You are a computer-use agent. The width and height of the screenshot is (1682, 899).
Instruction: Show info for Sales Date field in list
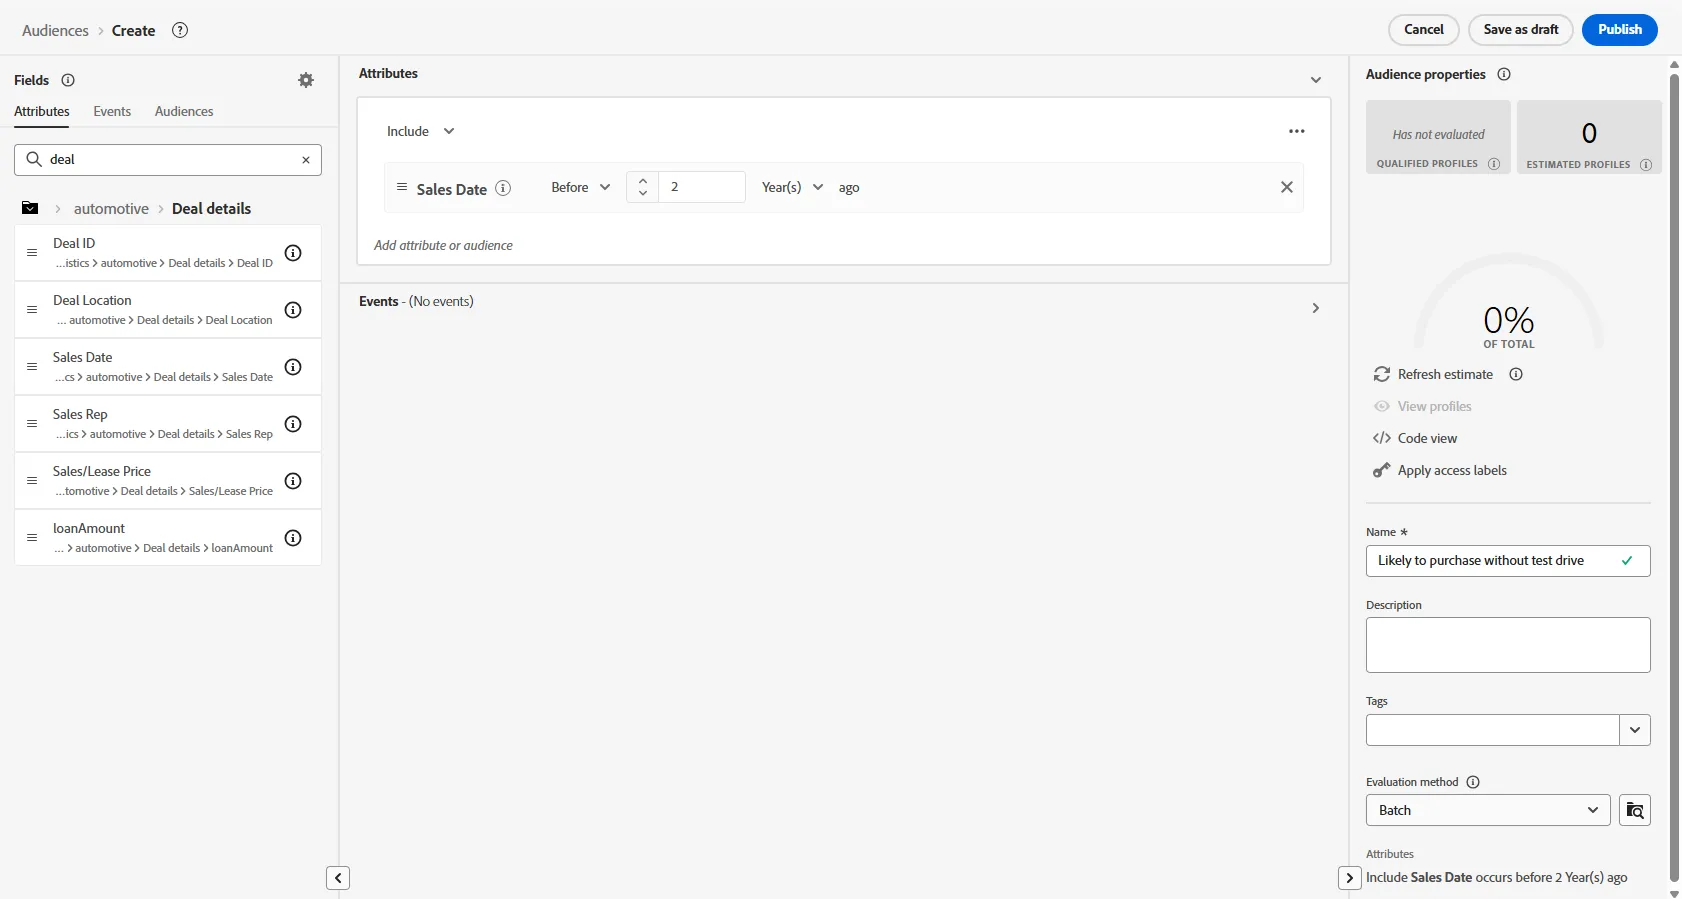pyautogui.click(x=293, y=367)
